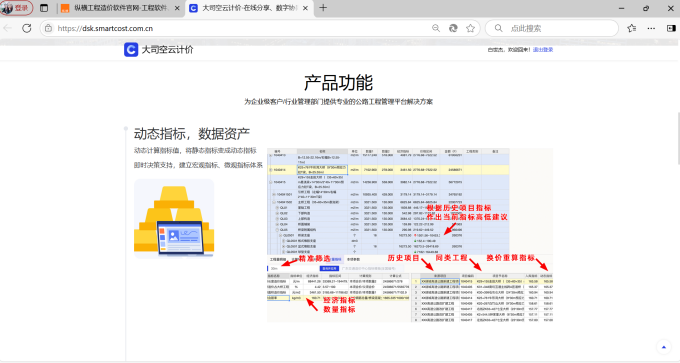Click the page vertical scrollbar thumb
The image size is (680, 363).
pos(678,138)
